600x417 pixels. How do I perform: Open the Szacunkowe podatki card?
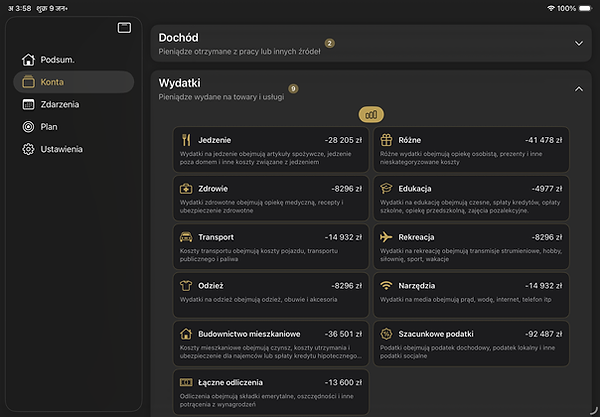pos(471,342)
